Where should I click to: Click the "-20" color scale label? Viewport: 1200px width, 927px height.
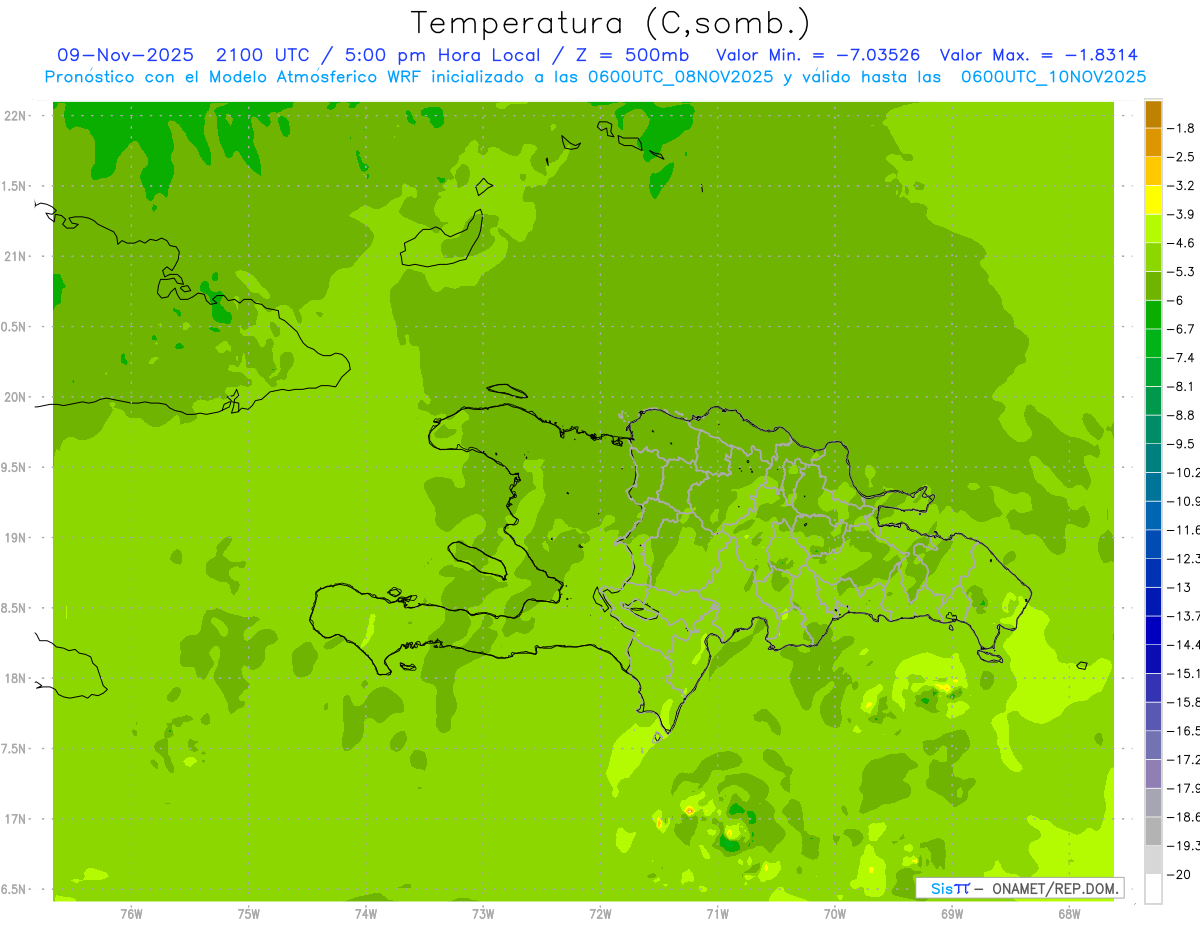pos(1179,874)
